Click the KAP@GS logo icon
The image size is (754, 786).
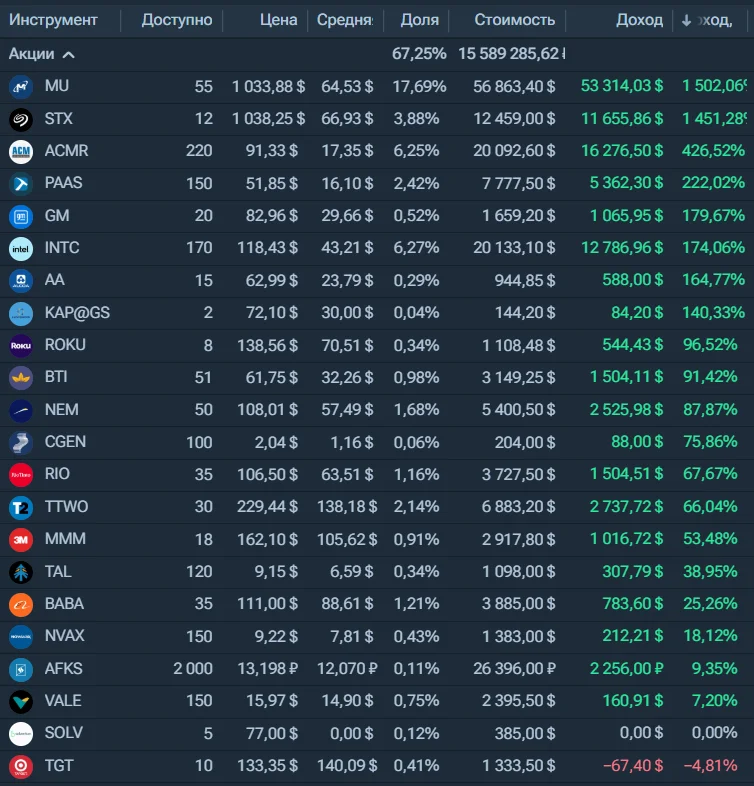pyautogui.click(x=21, y=313)
